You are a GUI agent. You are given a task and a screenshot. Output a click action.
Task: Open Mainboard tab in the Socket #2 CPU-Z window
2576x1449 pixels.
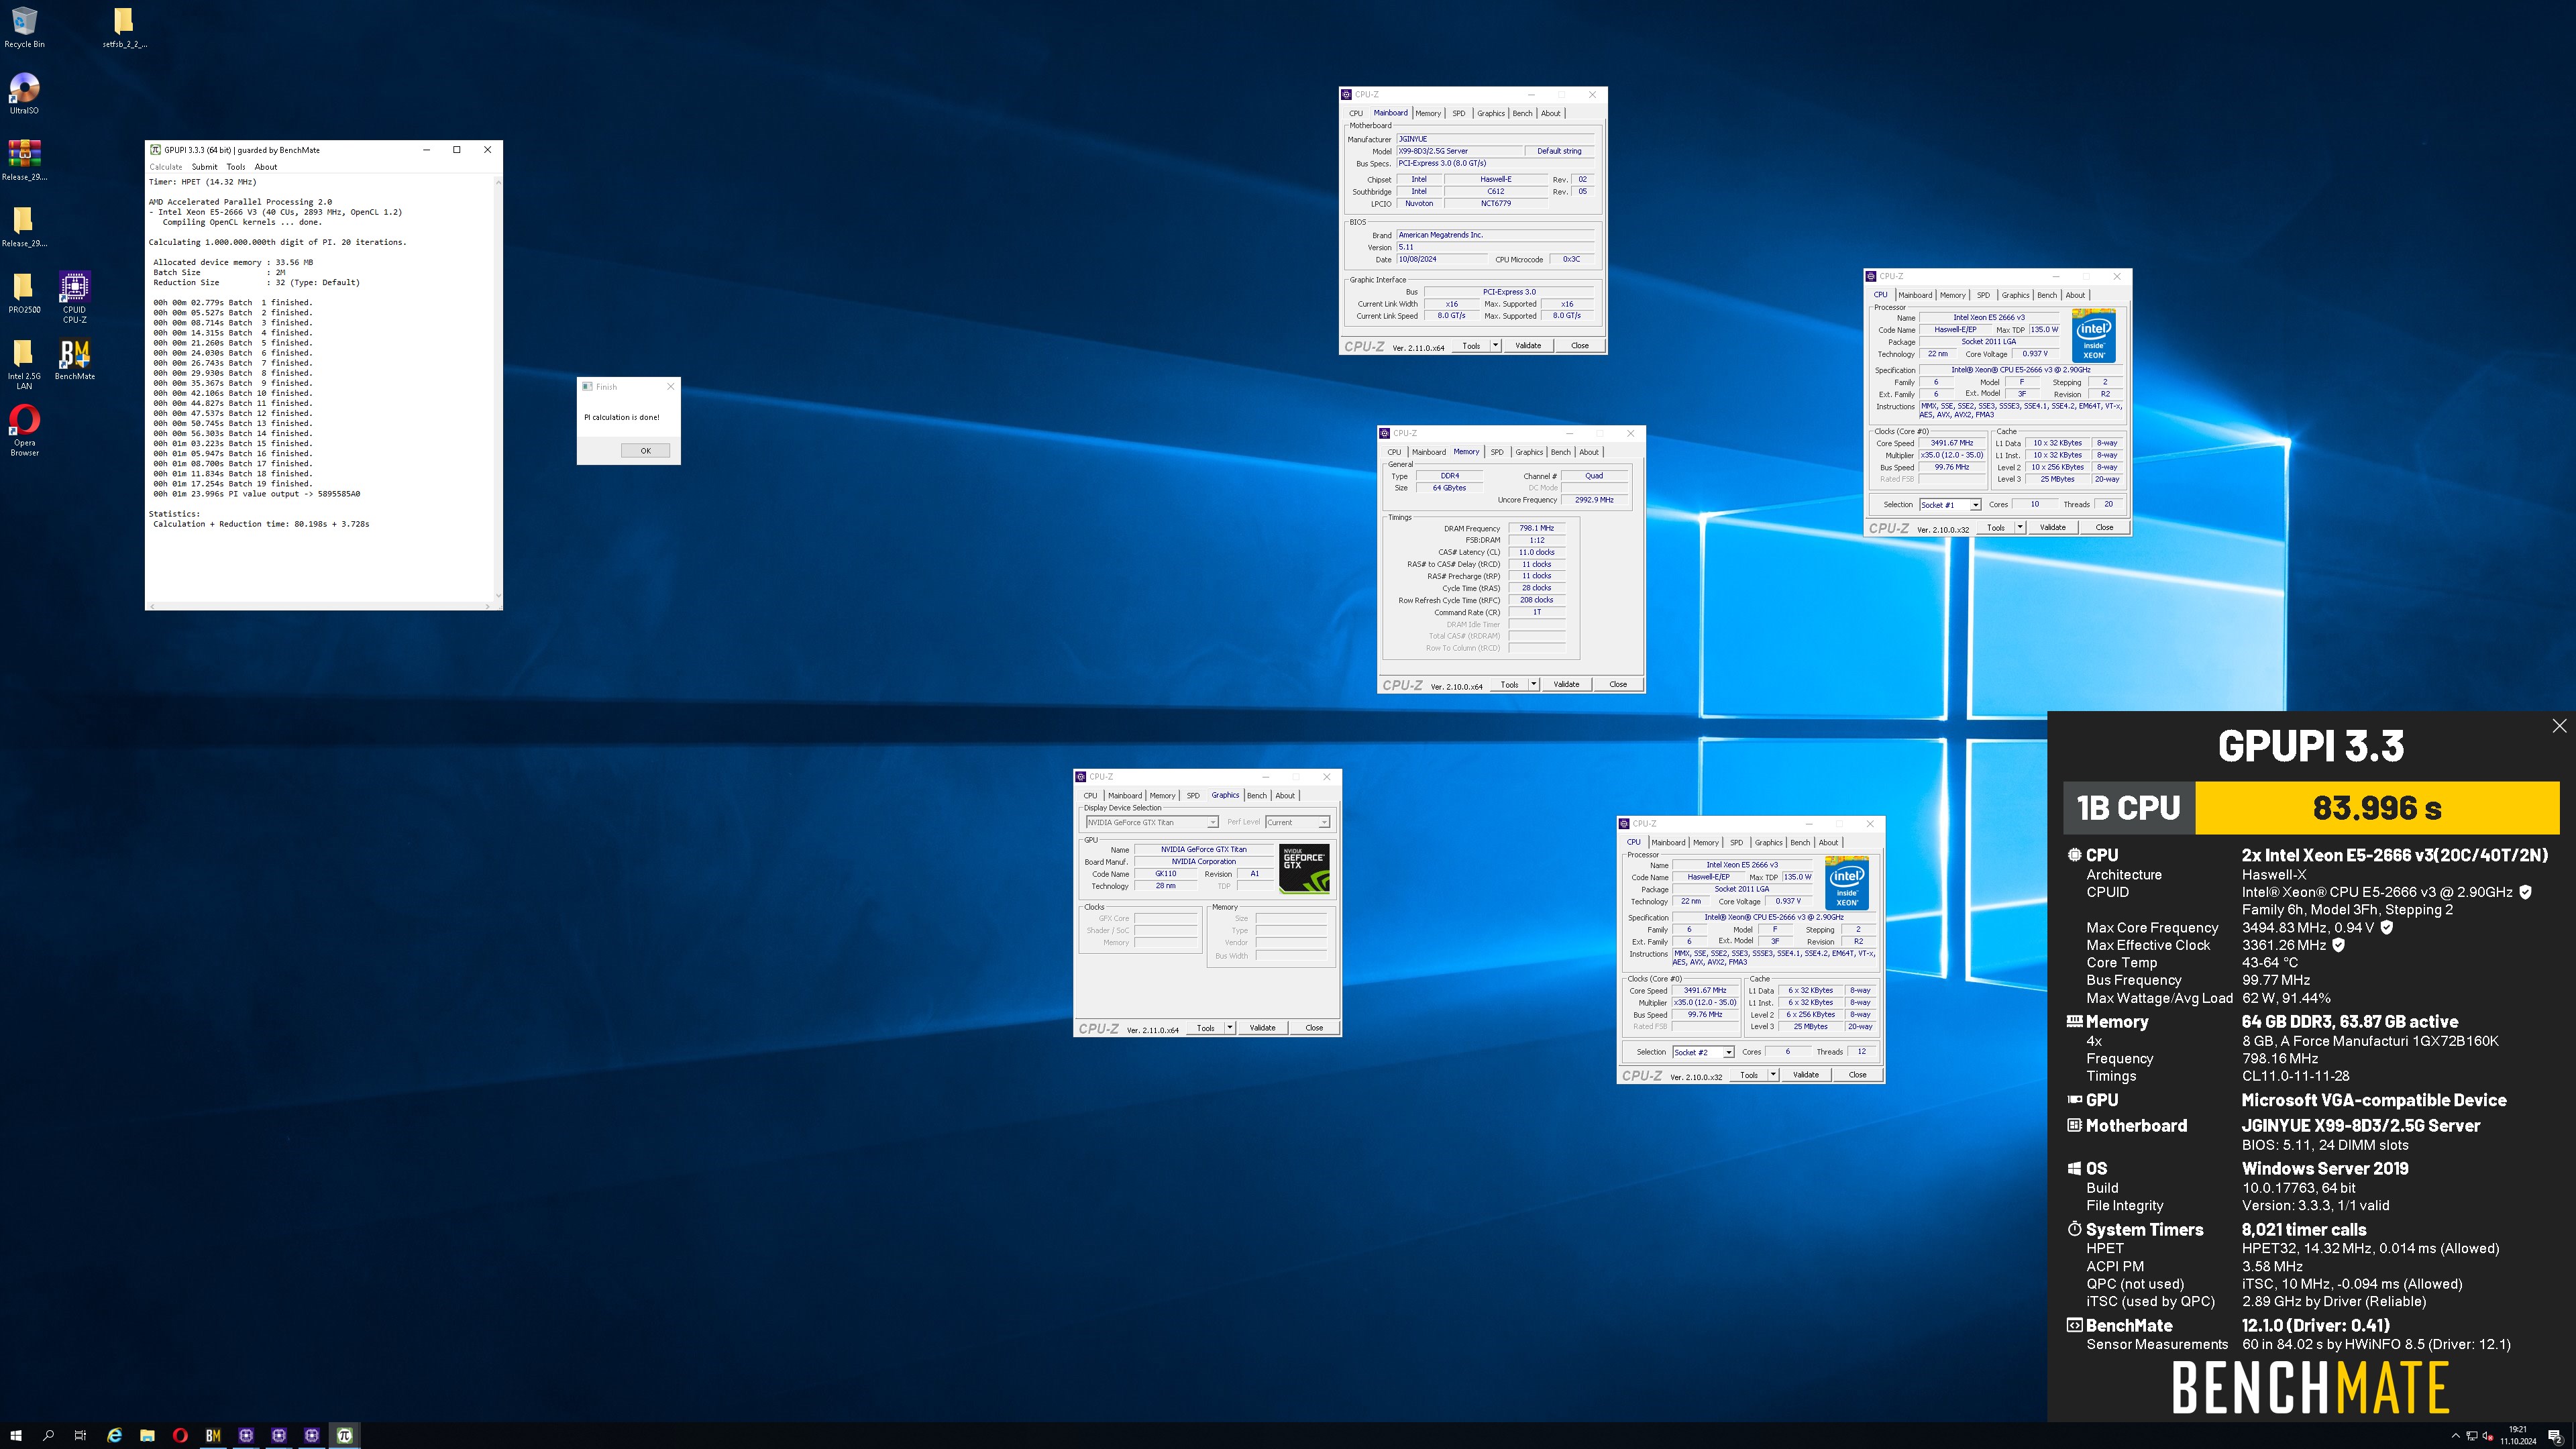pos(1668,842)
